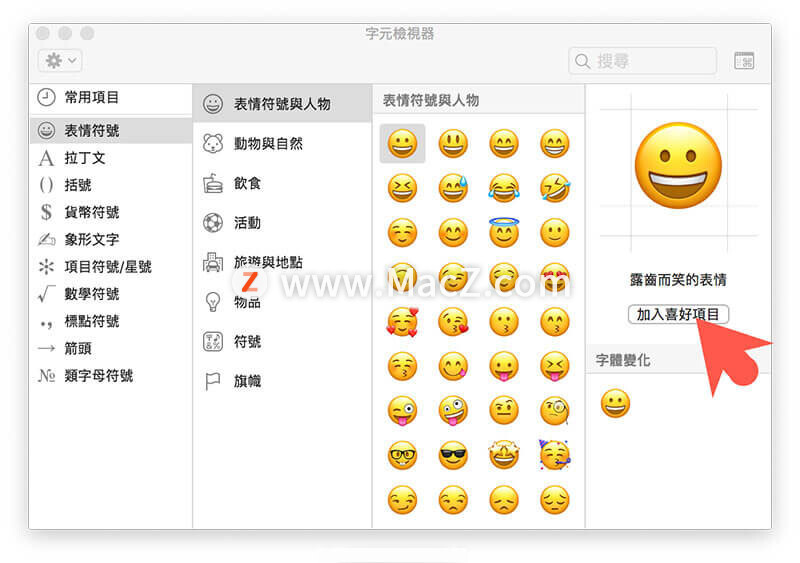
Task: Click 加入喜好項目 button
Action: click(678, 314)
